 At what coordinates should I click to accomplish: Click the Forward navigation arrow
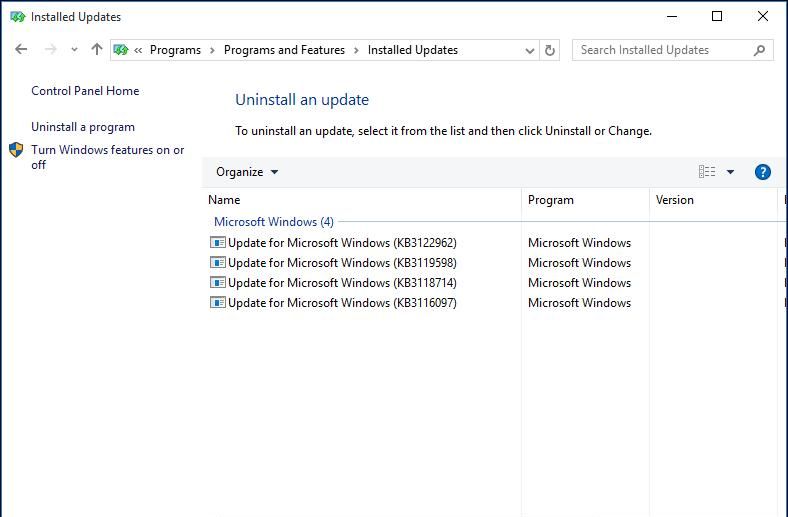51,49
